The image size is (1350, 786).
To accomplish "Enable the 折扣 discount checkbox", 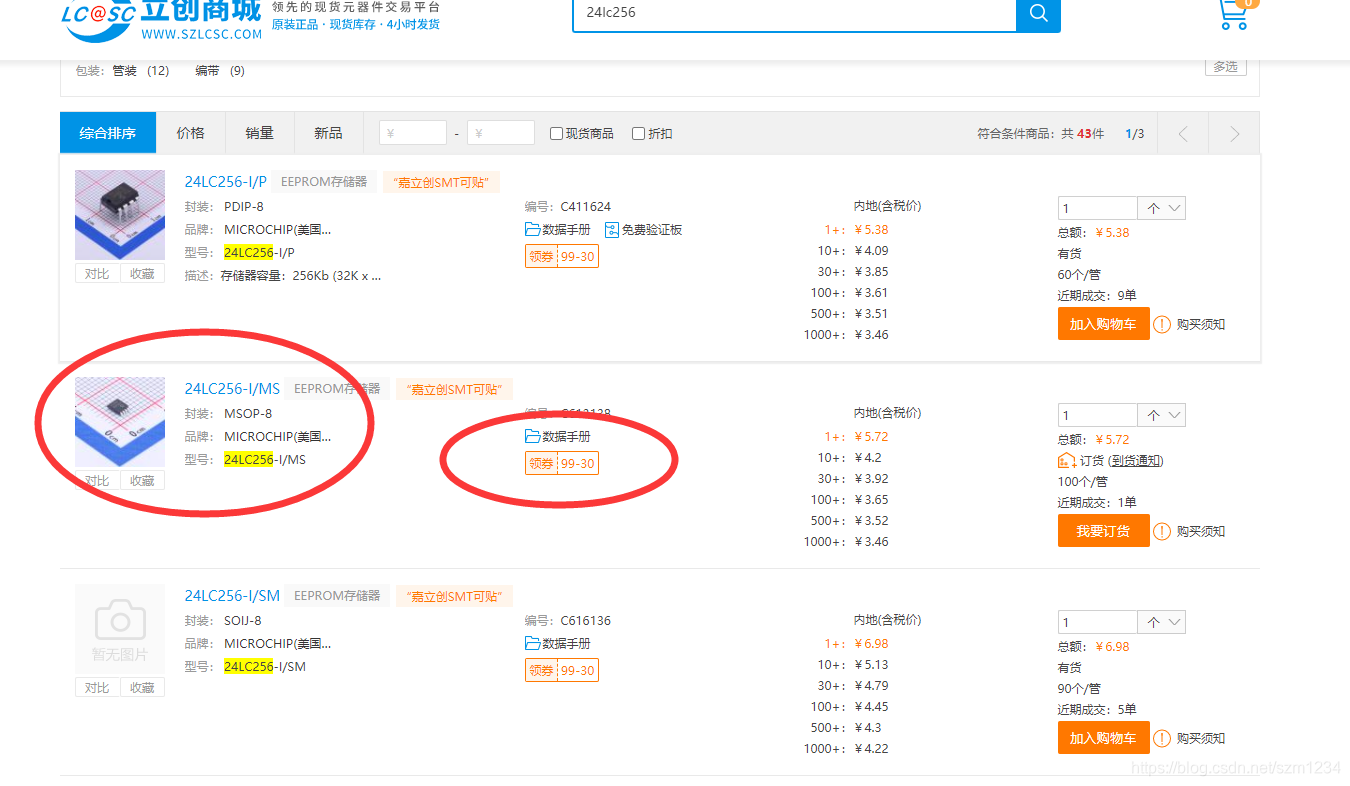I will (638, 133).
